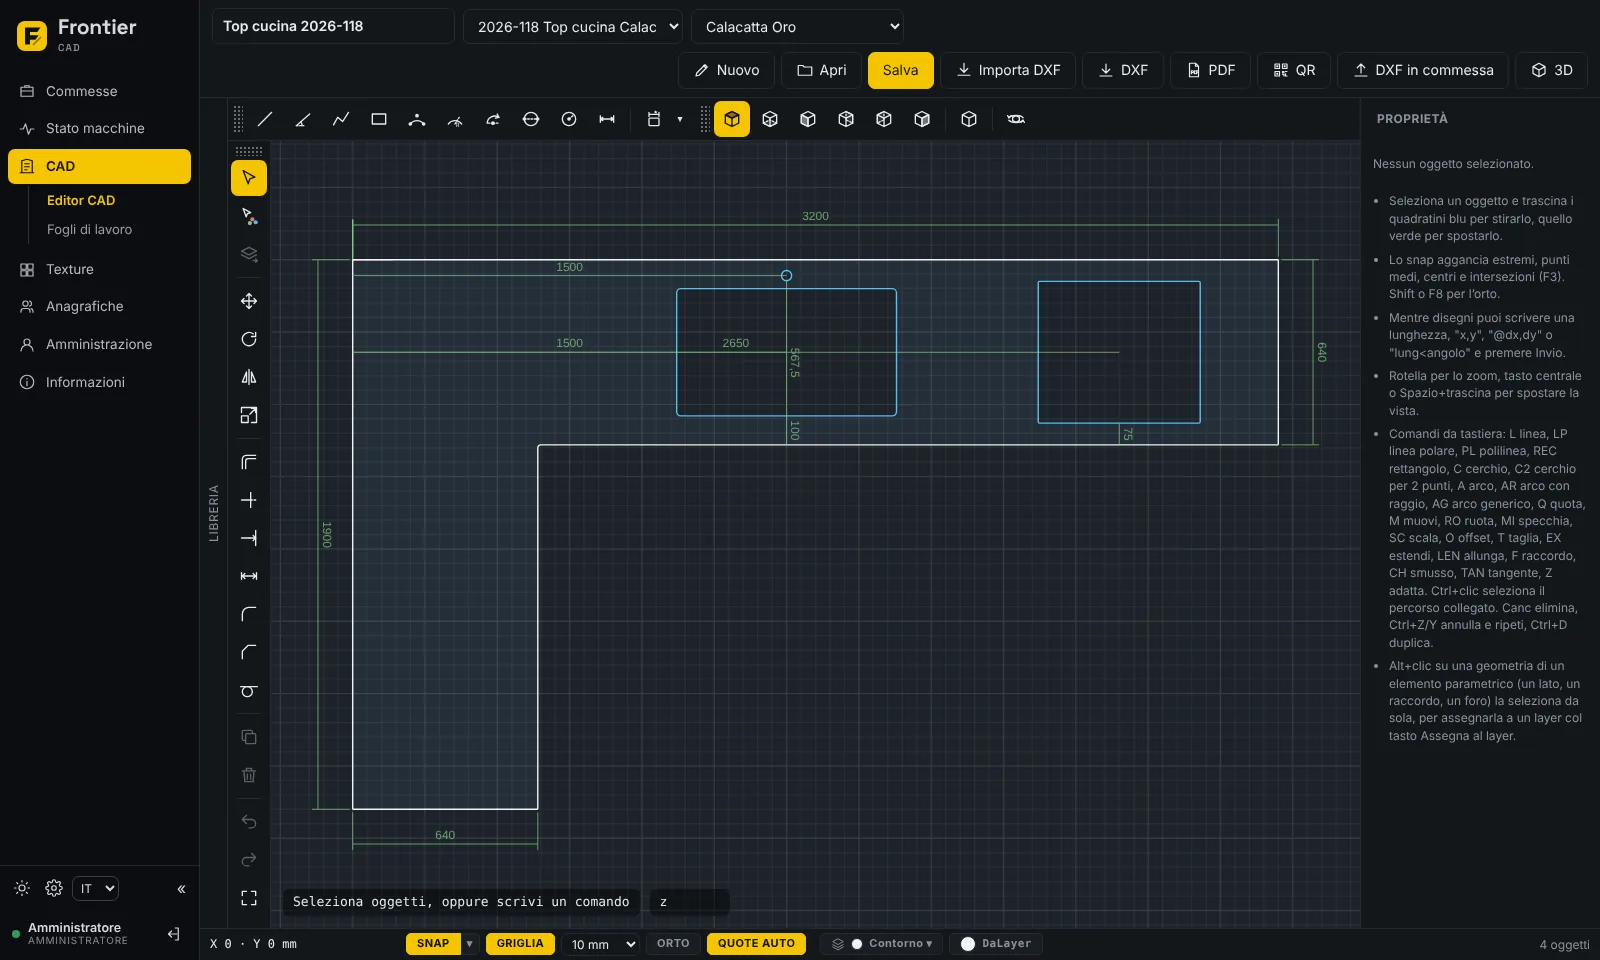
Task: Select the Scale tool
Action: 249,415
